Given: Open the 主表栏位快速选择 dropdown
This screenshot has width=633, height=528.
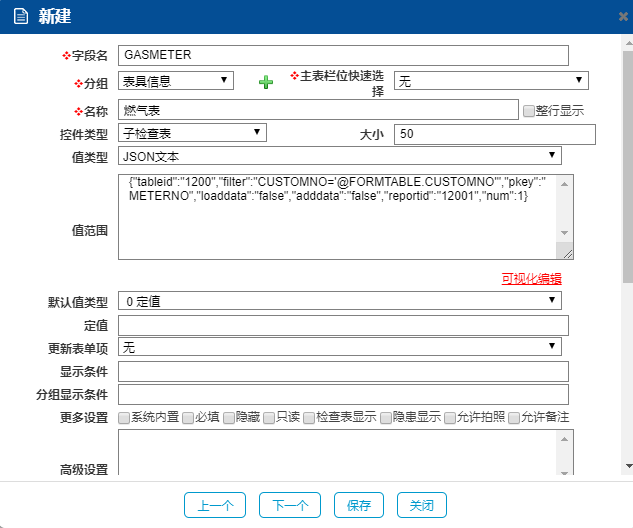Looking at the screenshot, I should click(x=491, y=81).
